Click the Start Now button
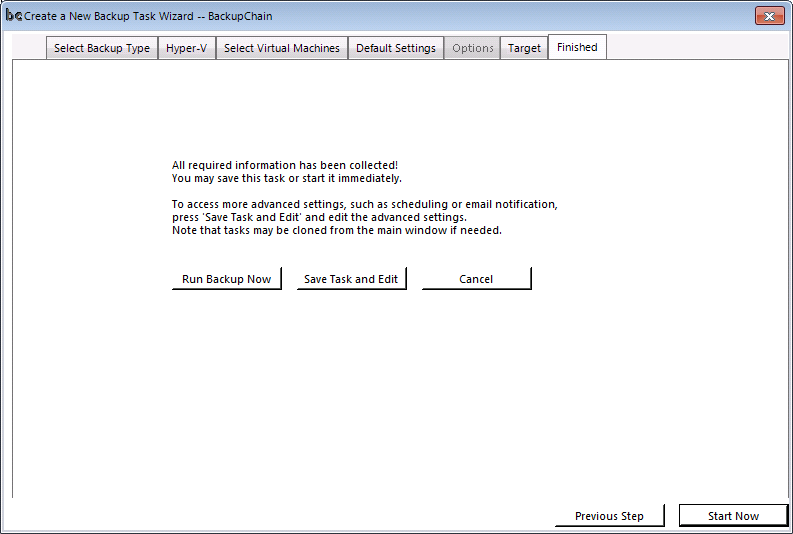 point(733,515)
